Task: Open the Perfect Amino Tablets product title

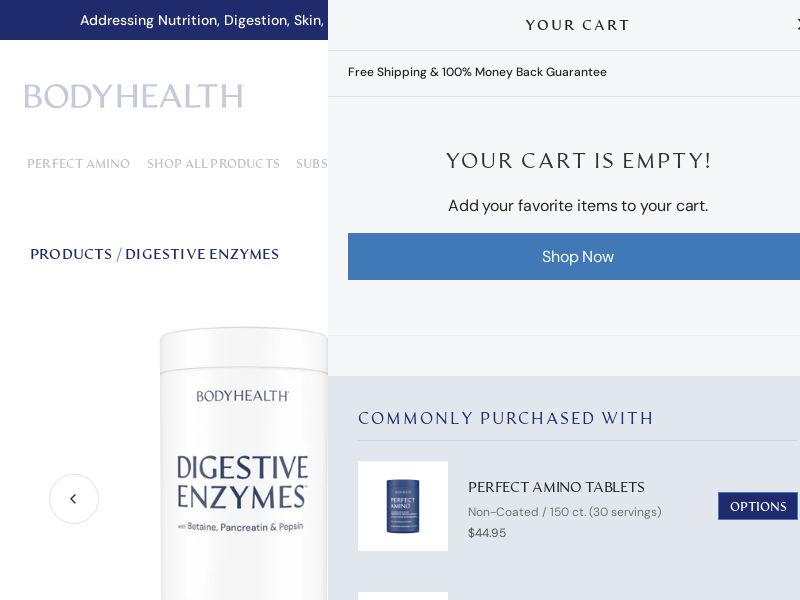Action: click(x=556, y=487)
